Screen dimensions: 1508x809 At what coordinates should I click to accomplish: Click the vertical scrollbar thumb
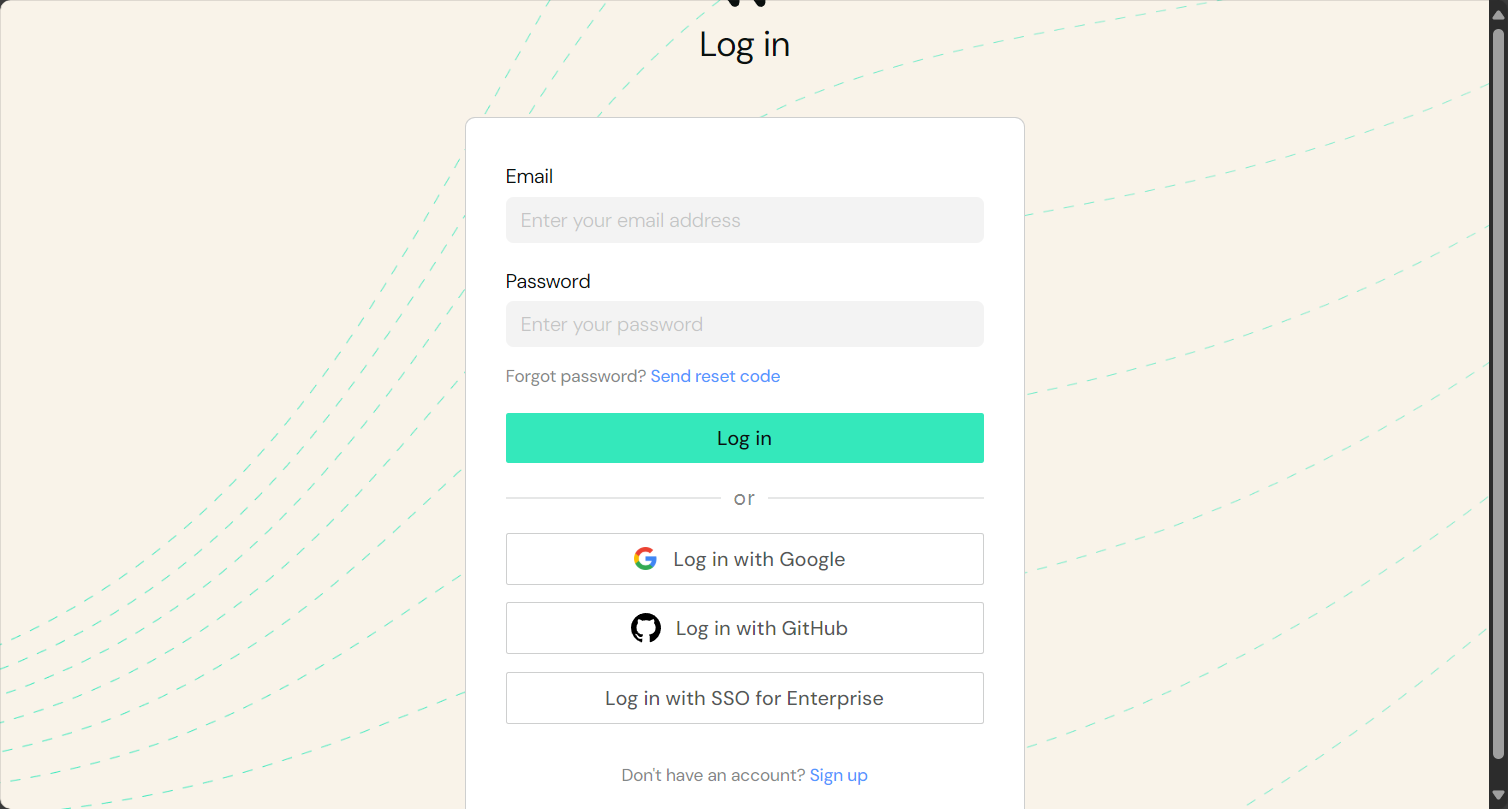pos(1498,393)
